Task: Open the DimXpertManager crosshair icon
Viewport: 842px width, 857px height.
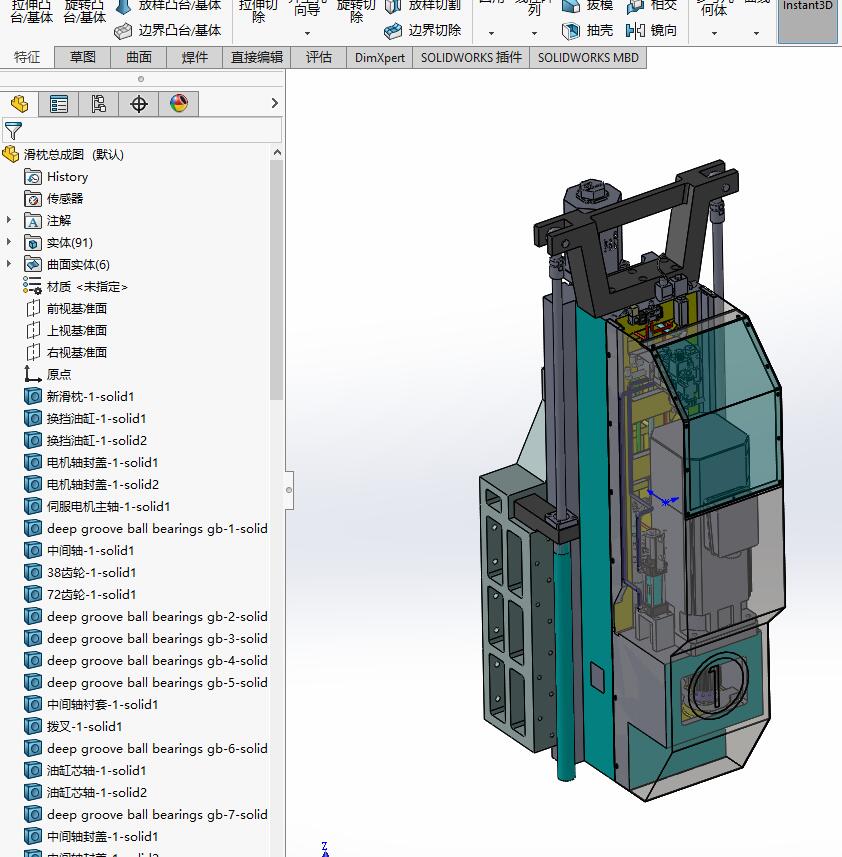Action: 139,104
